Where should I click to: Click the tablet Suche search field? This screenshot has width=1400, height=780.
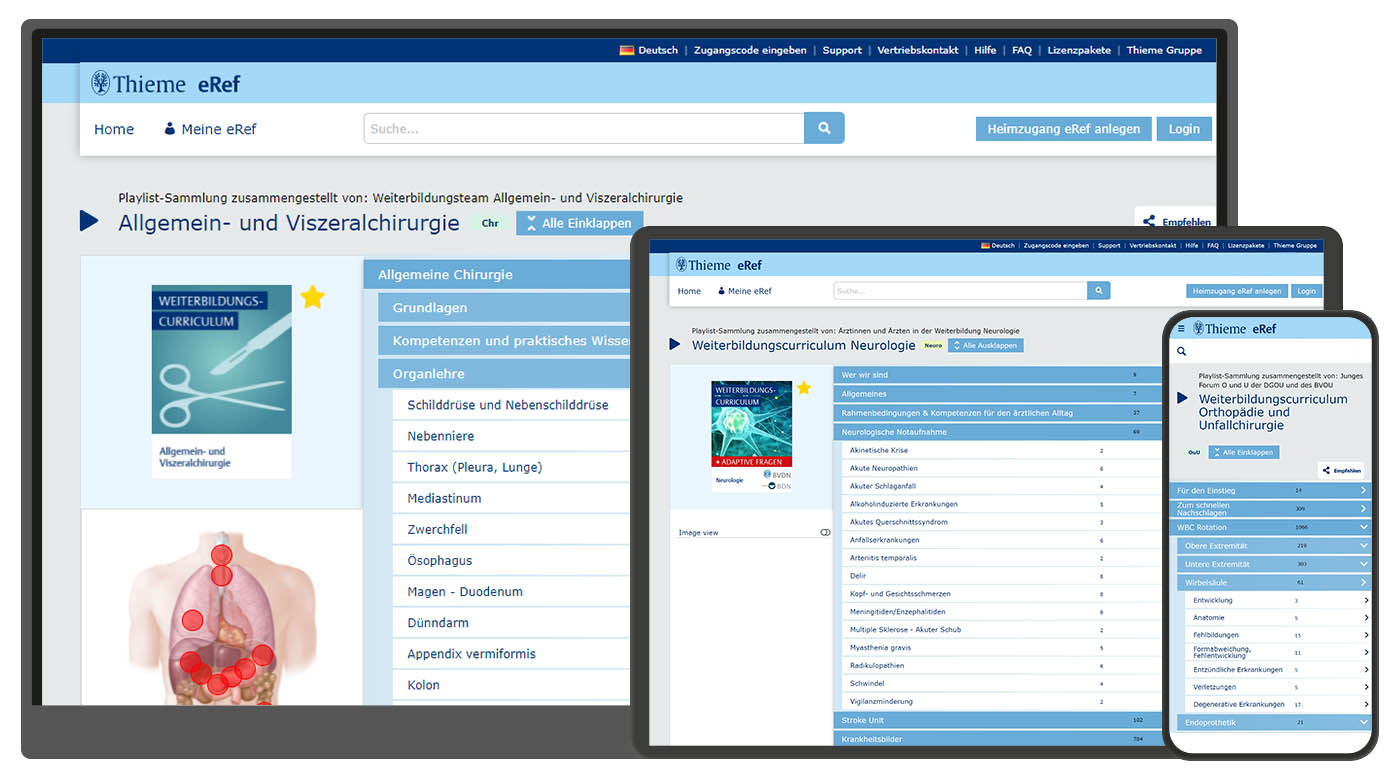pyautogui.click(x=960, y=291)
